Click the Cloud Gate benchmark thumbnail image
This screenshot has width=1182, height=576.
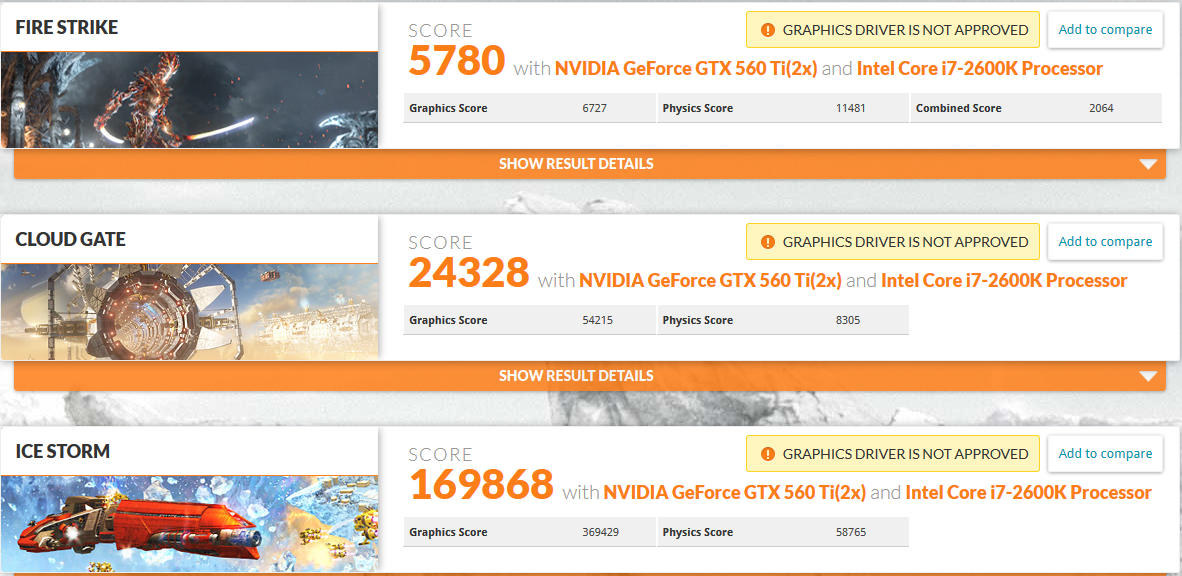189,311
